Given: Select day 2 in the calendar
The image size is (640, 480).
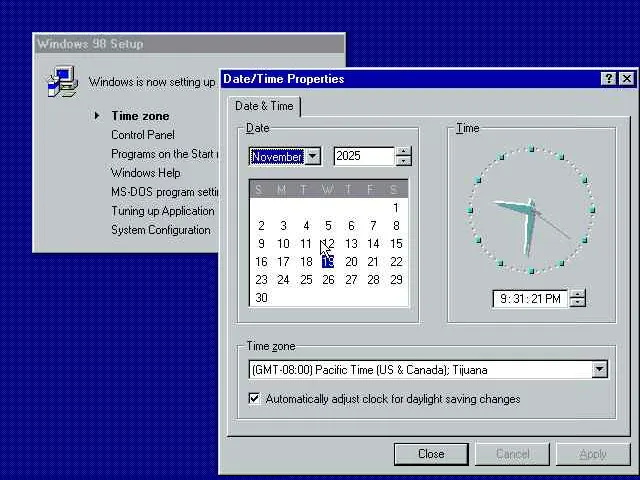Looking at the screenshot, I should tap(261, 226).
